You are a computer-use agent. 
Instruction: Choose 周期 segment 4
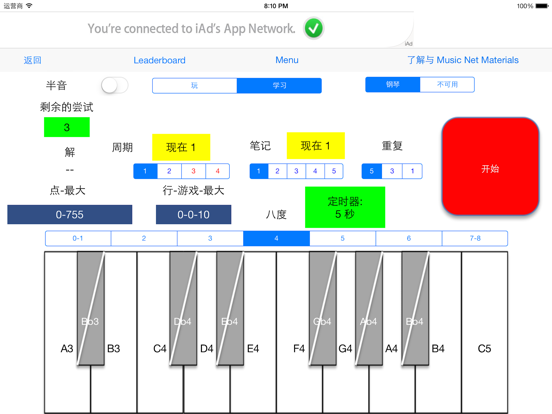(218, 171)
